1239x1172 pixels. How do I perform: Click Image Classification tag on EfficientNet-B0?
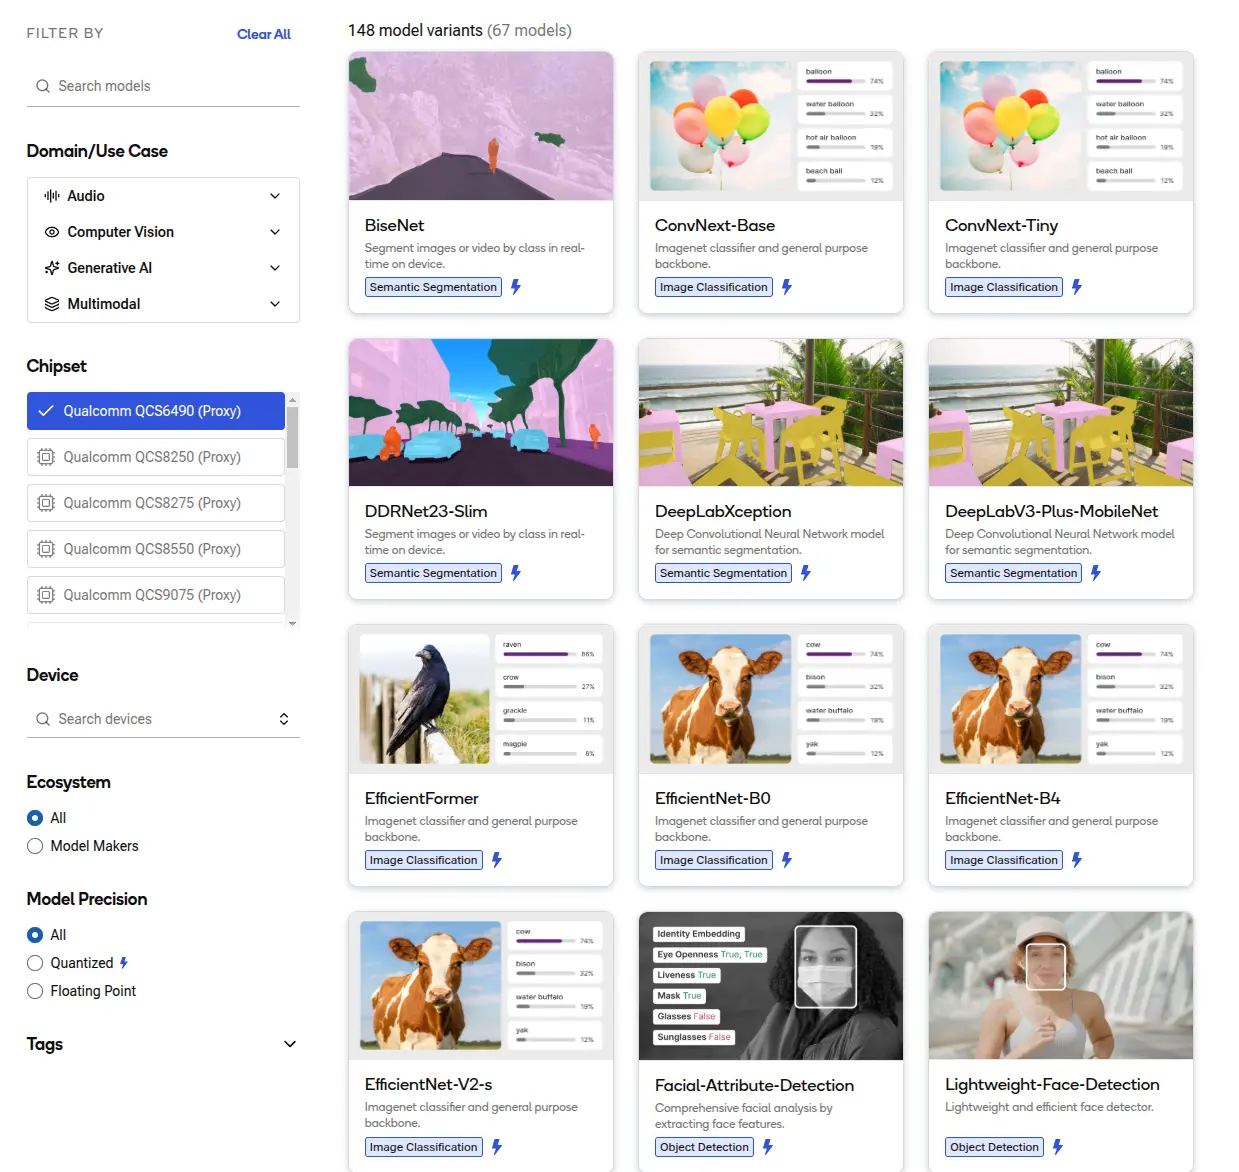tap(714, 860)
